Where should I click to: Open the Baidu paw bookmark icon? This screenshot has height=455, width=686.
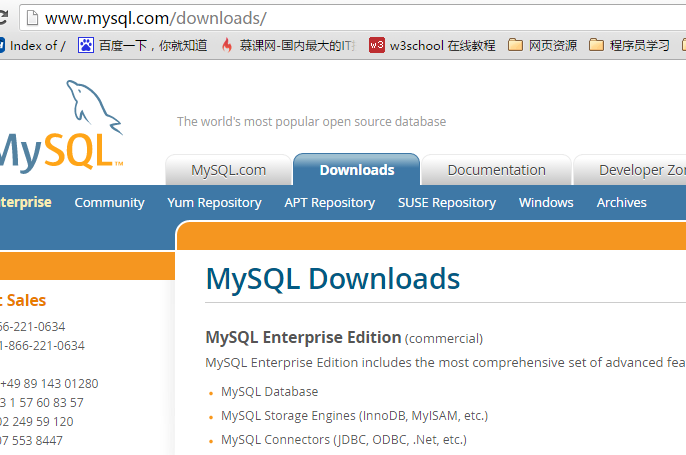pos(86,45)
